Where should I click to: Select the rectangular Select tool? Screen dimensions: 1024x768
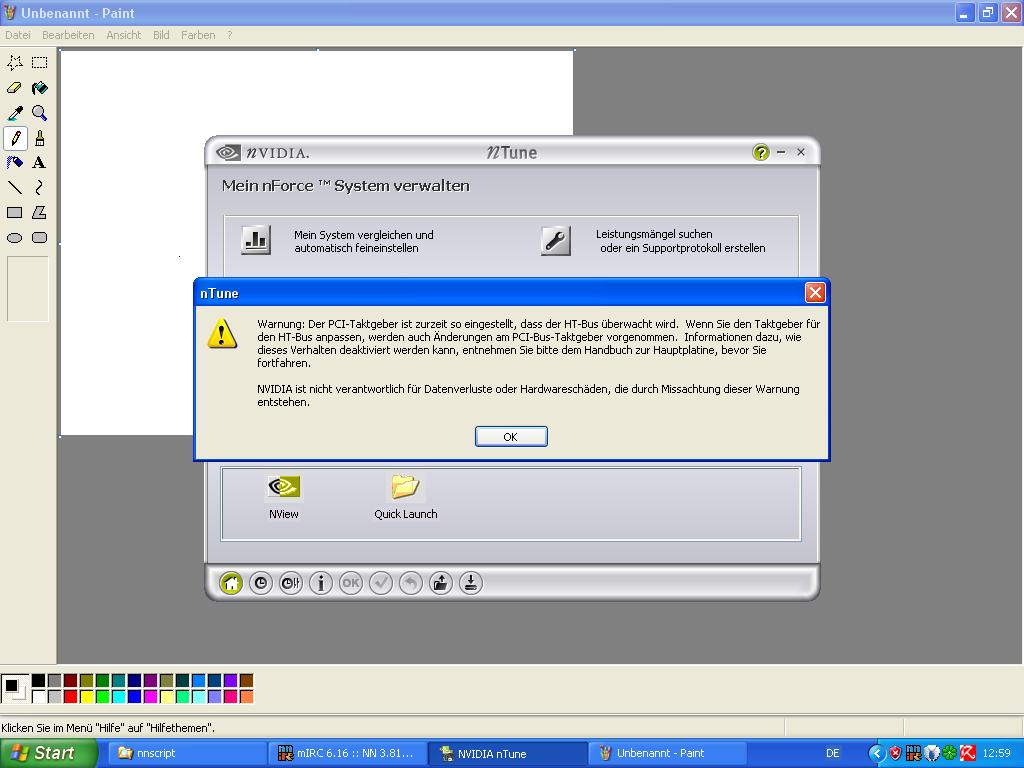click(40, 63)
